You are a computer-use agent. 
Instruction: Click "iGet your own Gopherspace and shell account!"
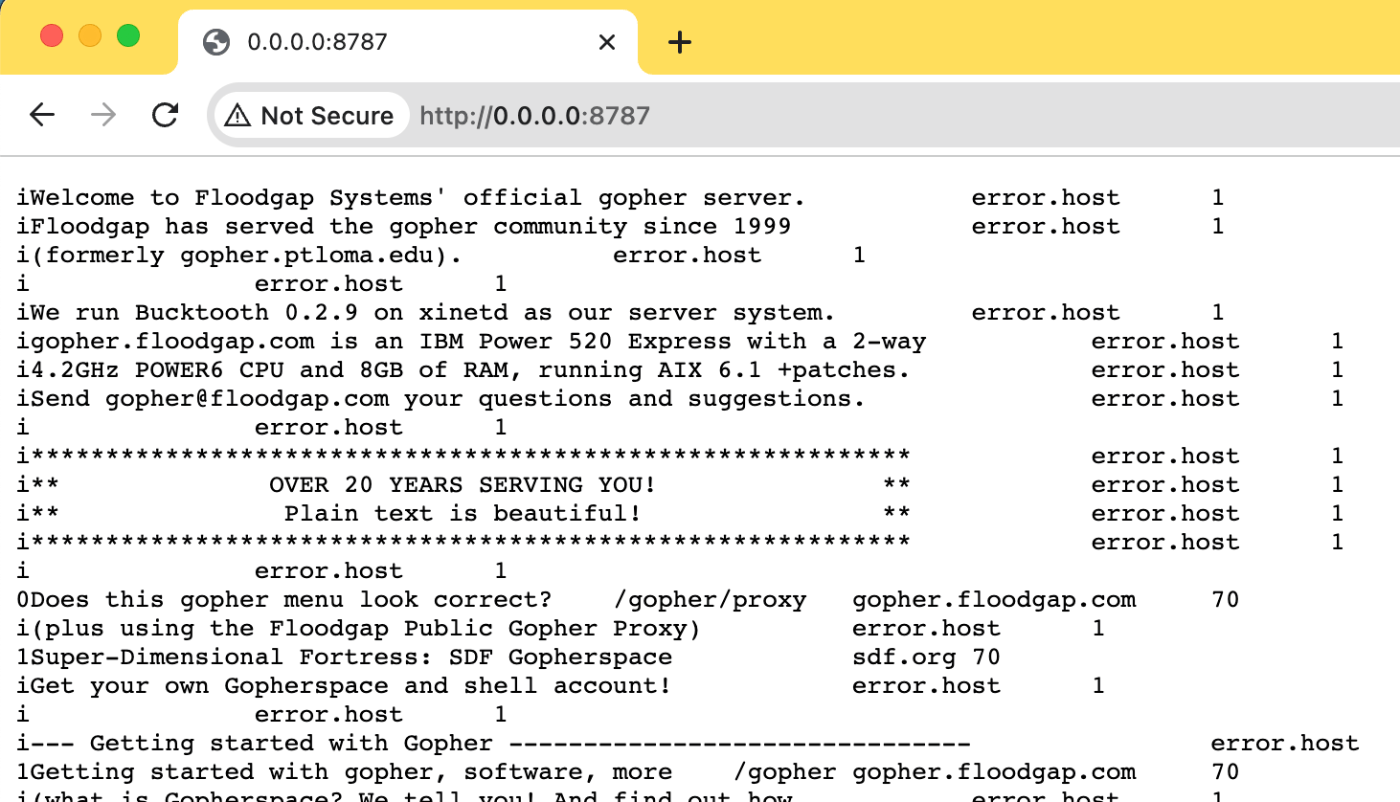pyautogui.click(x=344, y=687)
